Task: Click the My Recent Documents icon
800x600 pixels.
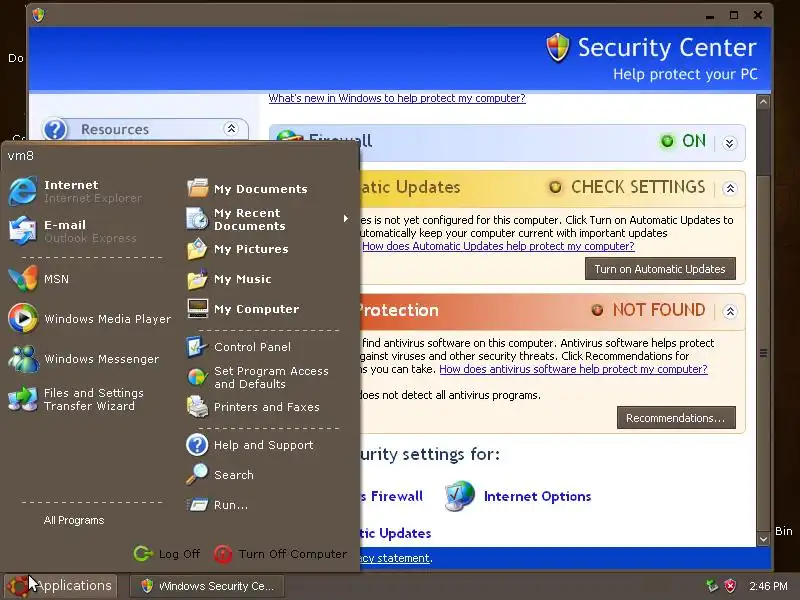Action: [x=197, y=219]
